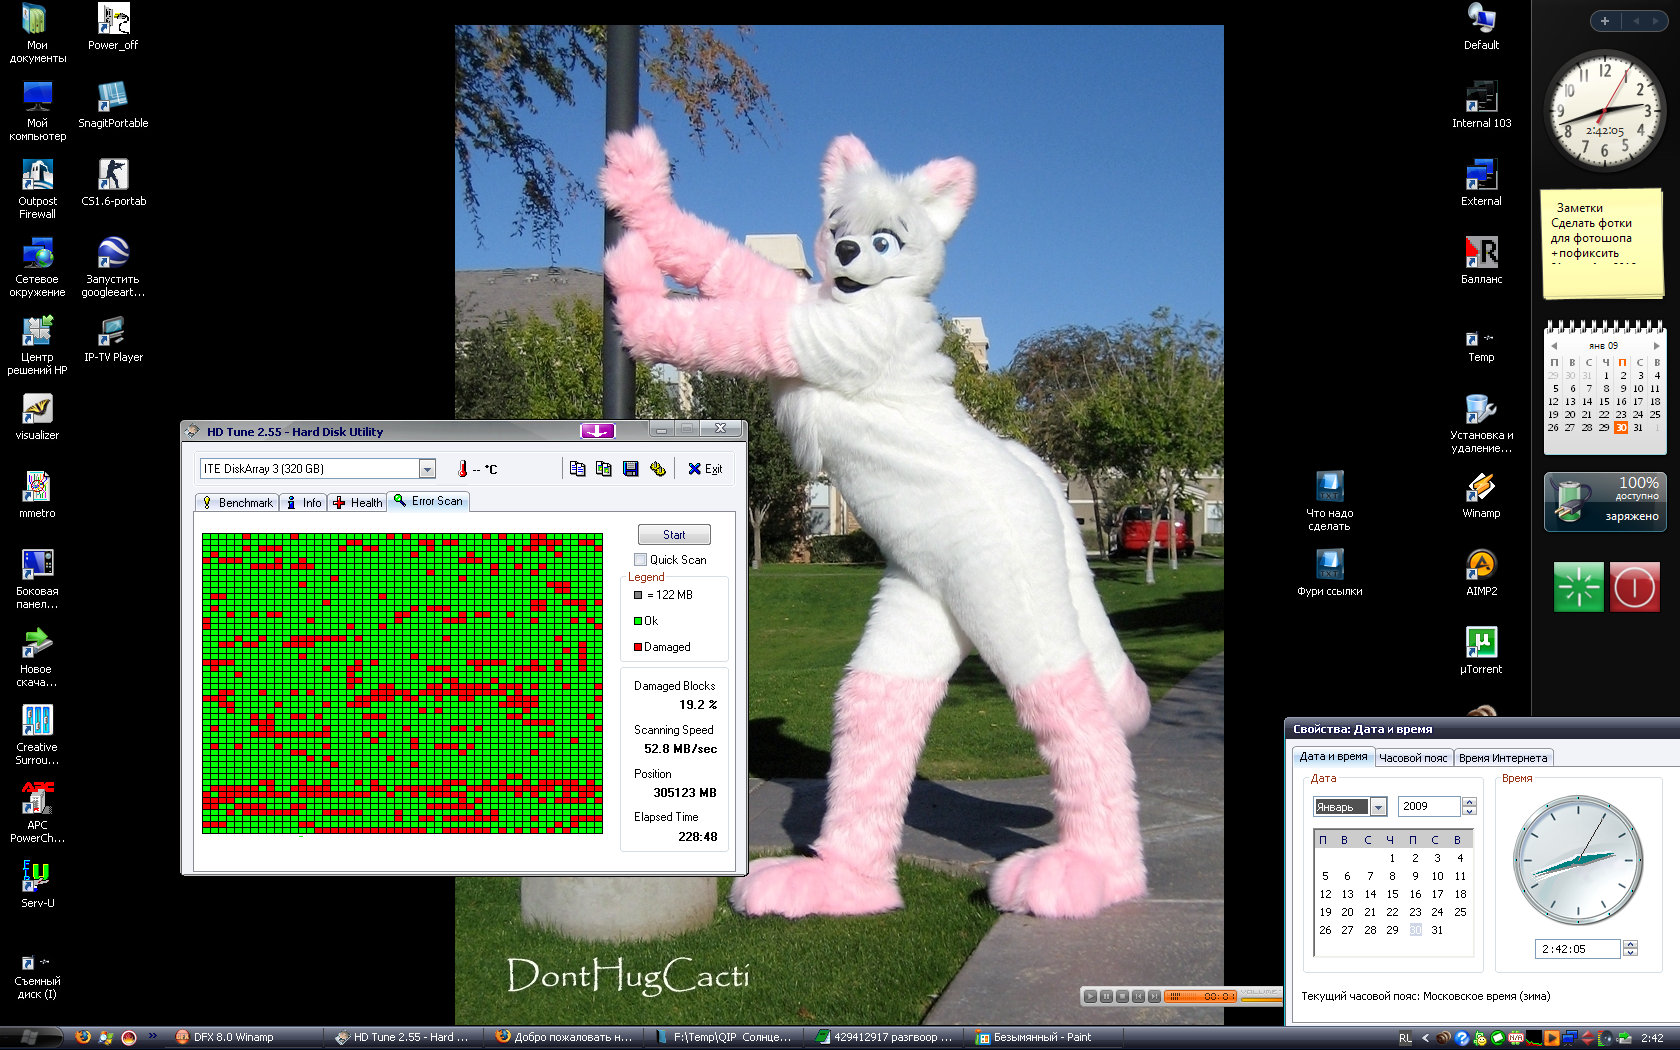The image size is (1680, 1050).
Task: Select the Winamp desktop shortcut
Action: tap(1481, 495)
